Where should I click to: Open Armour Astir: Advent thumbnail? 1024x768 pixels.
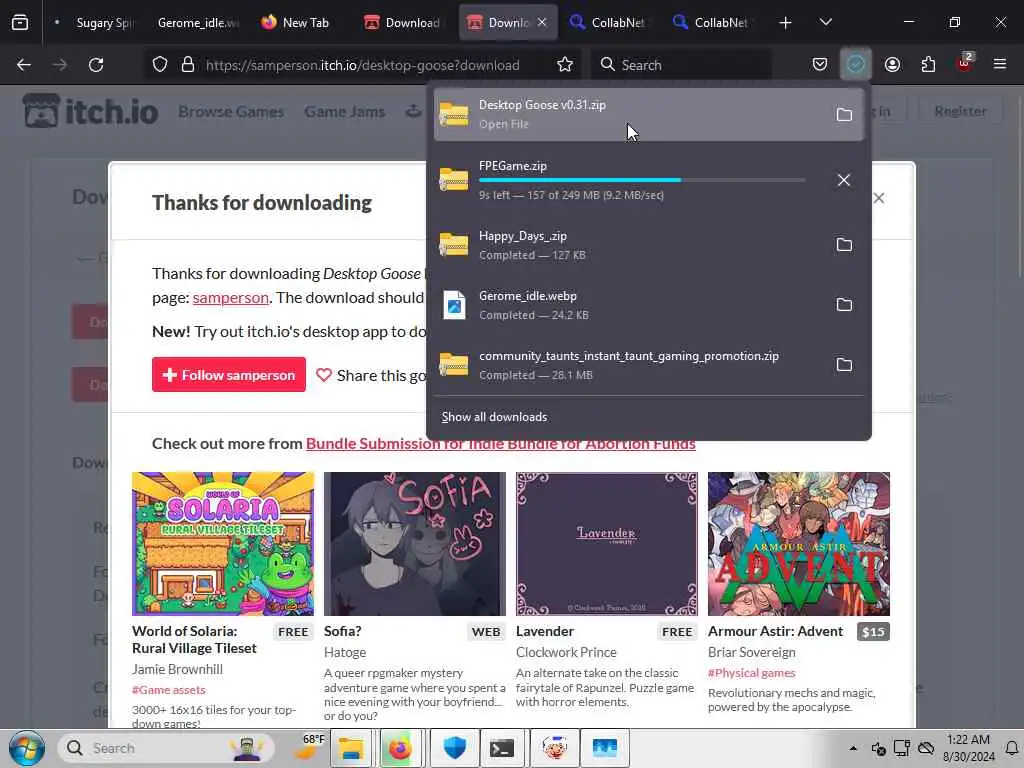point(799,543)
